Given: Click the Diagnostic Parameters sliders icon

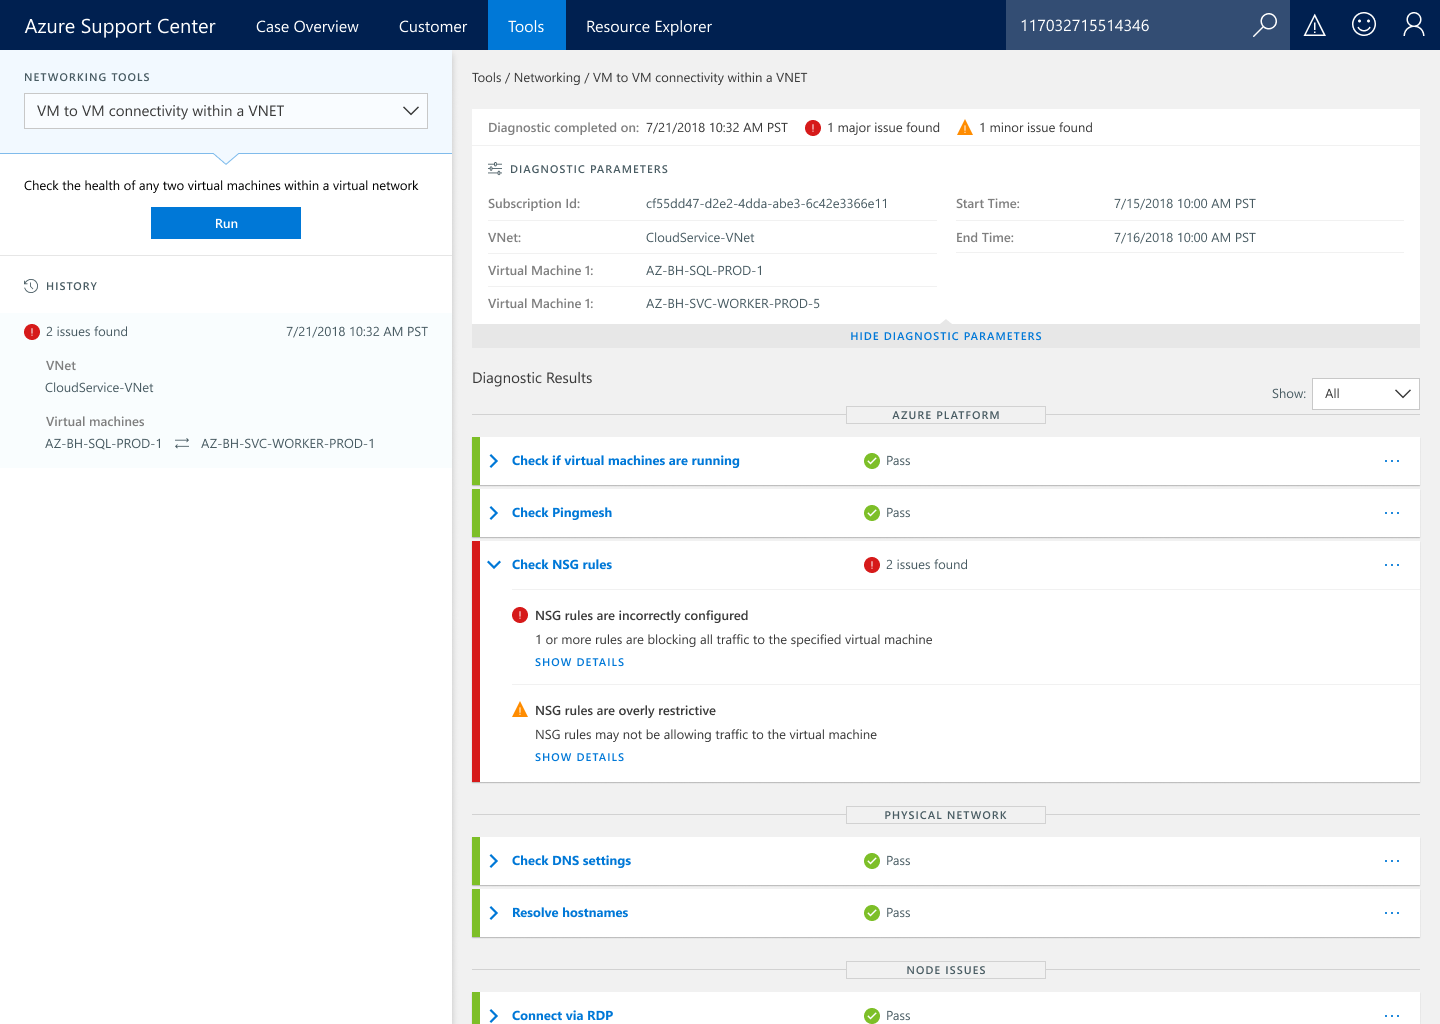Looking at the screenshot, I should (495, 169).
